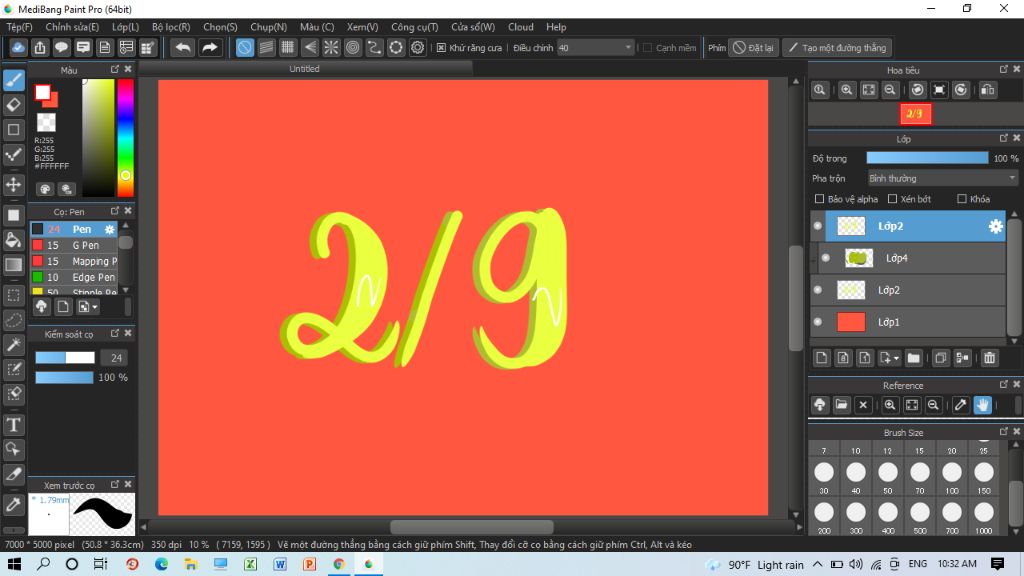Viewport: 1024px width, 576px height.
Task: Select the Eyedropper tool
Action: [x=14, y=504]
